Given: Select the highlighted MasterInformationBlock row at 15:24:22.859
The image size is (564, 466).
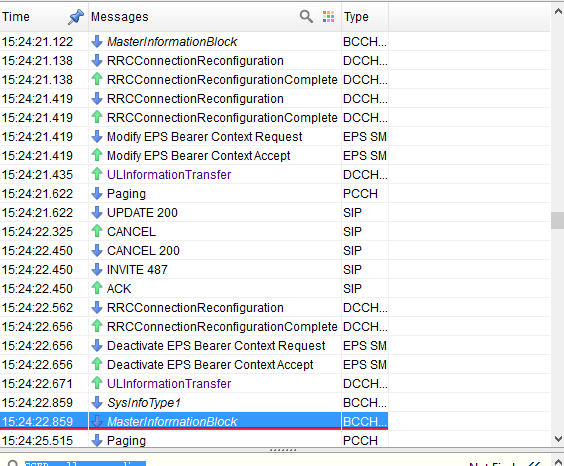Looking at the screenshot, I should pyautogui.click(x=194, y=421).
